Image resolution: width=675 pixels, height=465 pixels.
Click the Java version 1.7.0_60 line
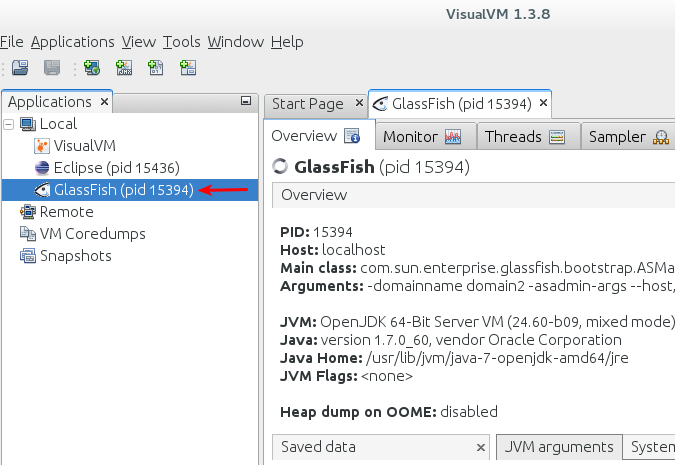coord(451,340)
